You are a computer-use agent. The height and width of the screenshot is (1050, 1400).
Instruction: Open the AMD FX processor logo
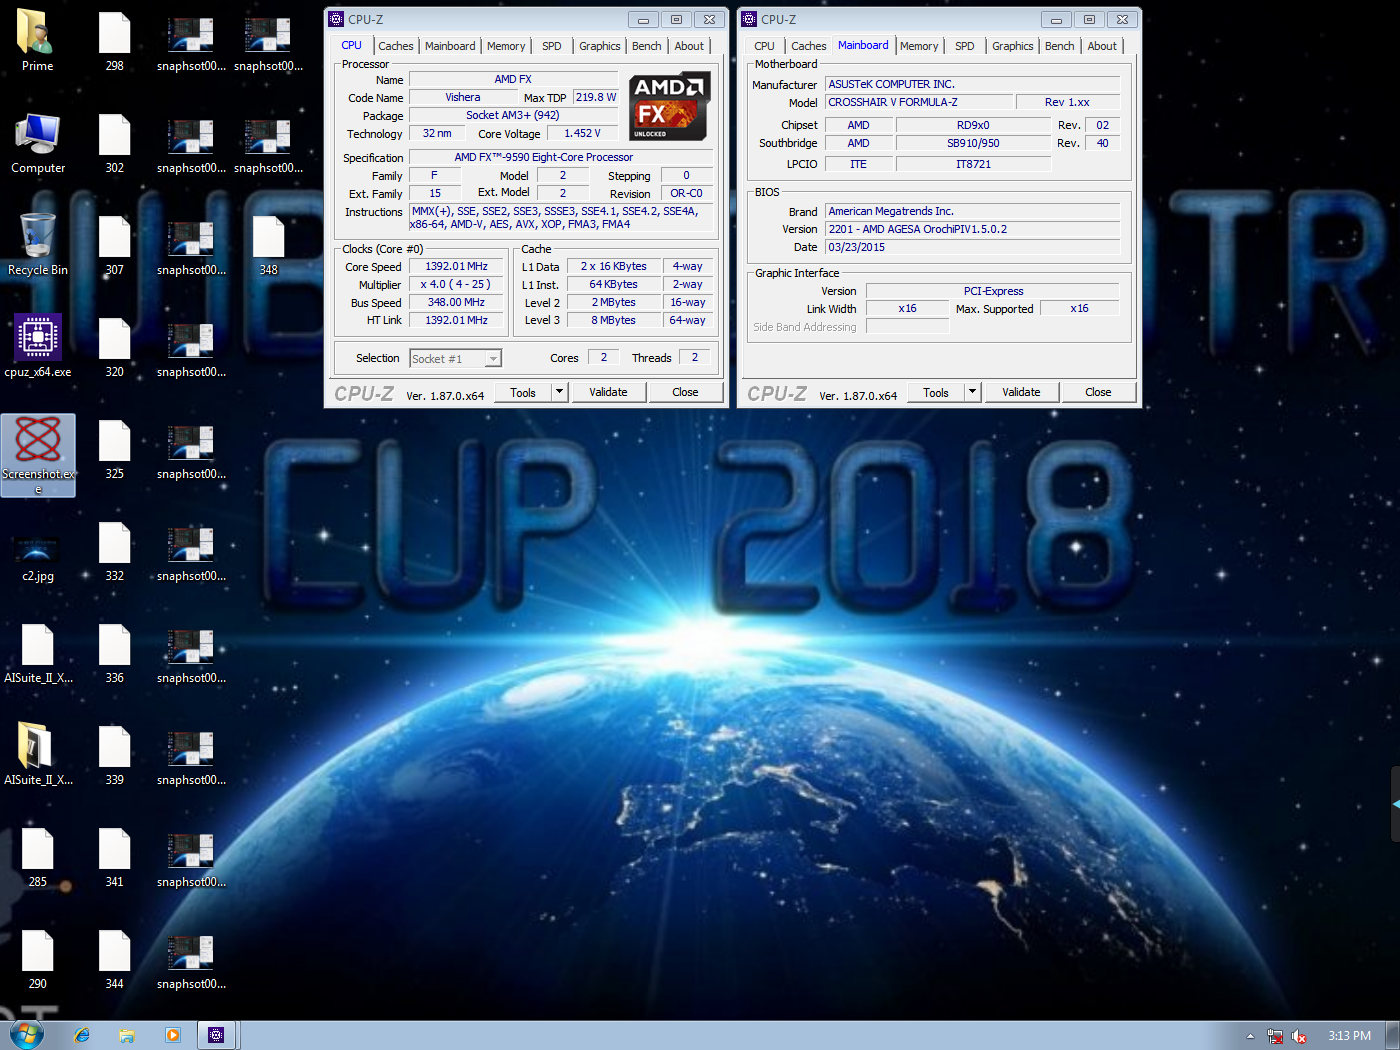670,105
